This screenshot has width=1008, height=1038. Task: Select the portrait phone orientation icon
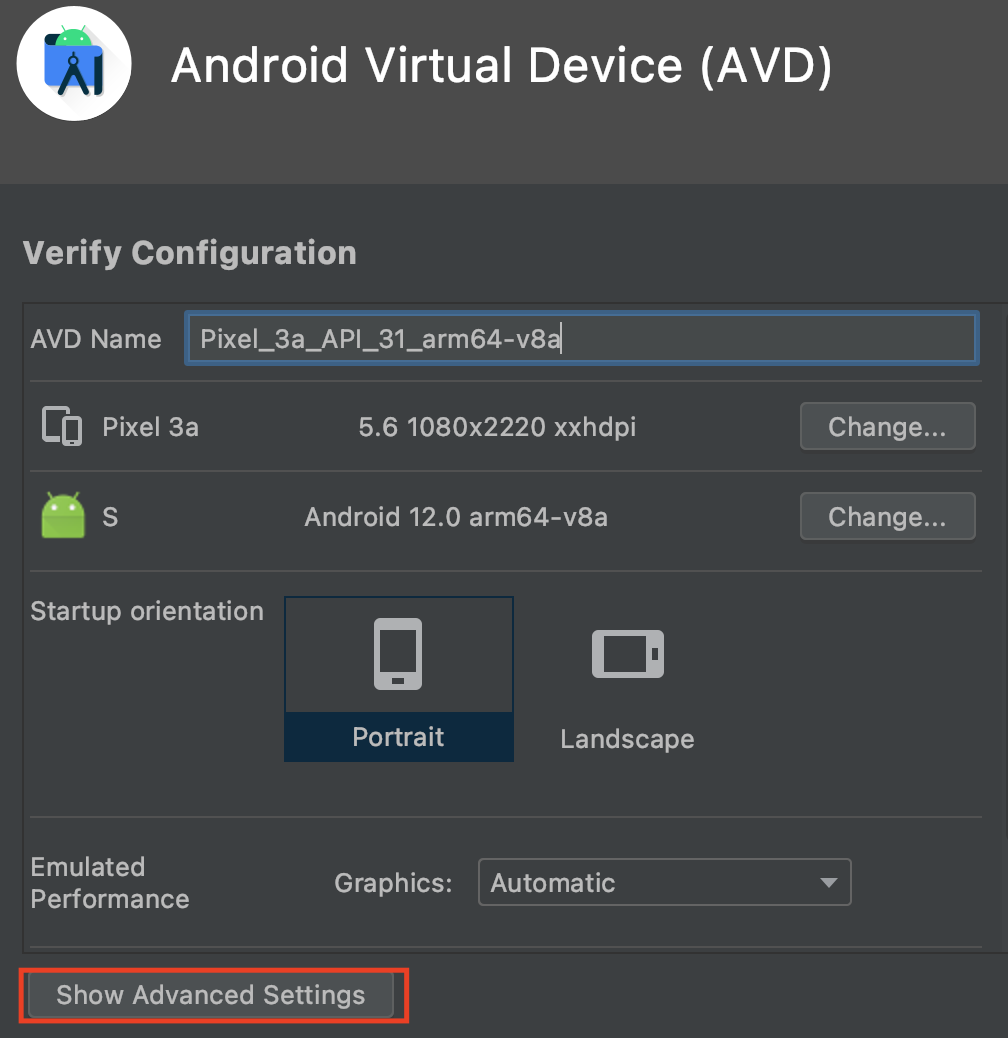[398, 654]
